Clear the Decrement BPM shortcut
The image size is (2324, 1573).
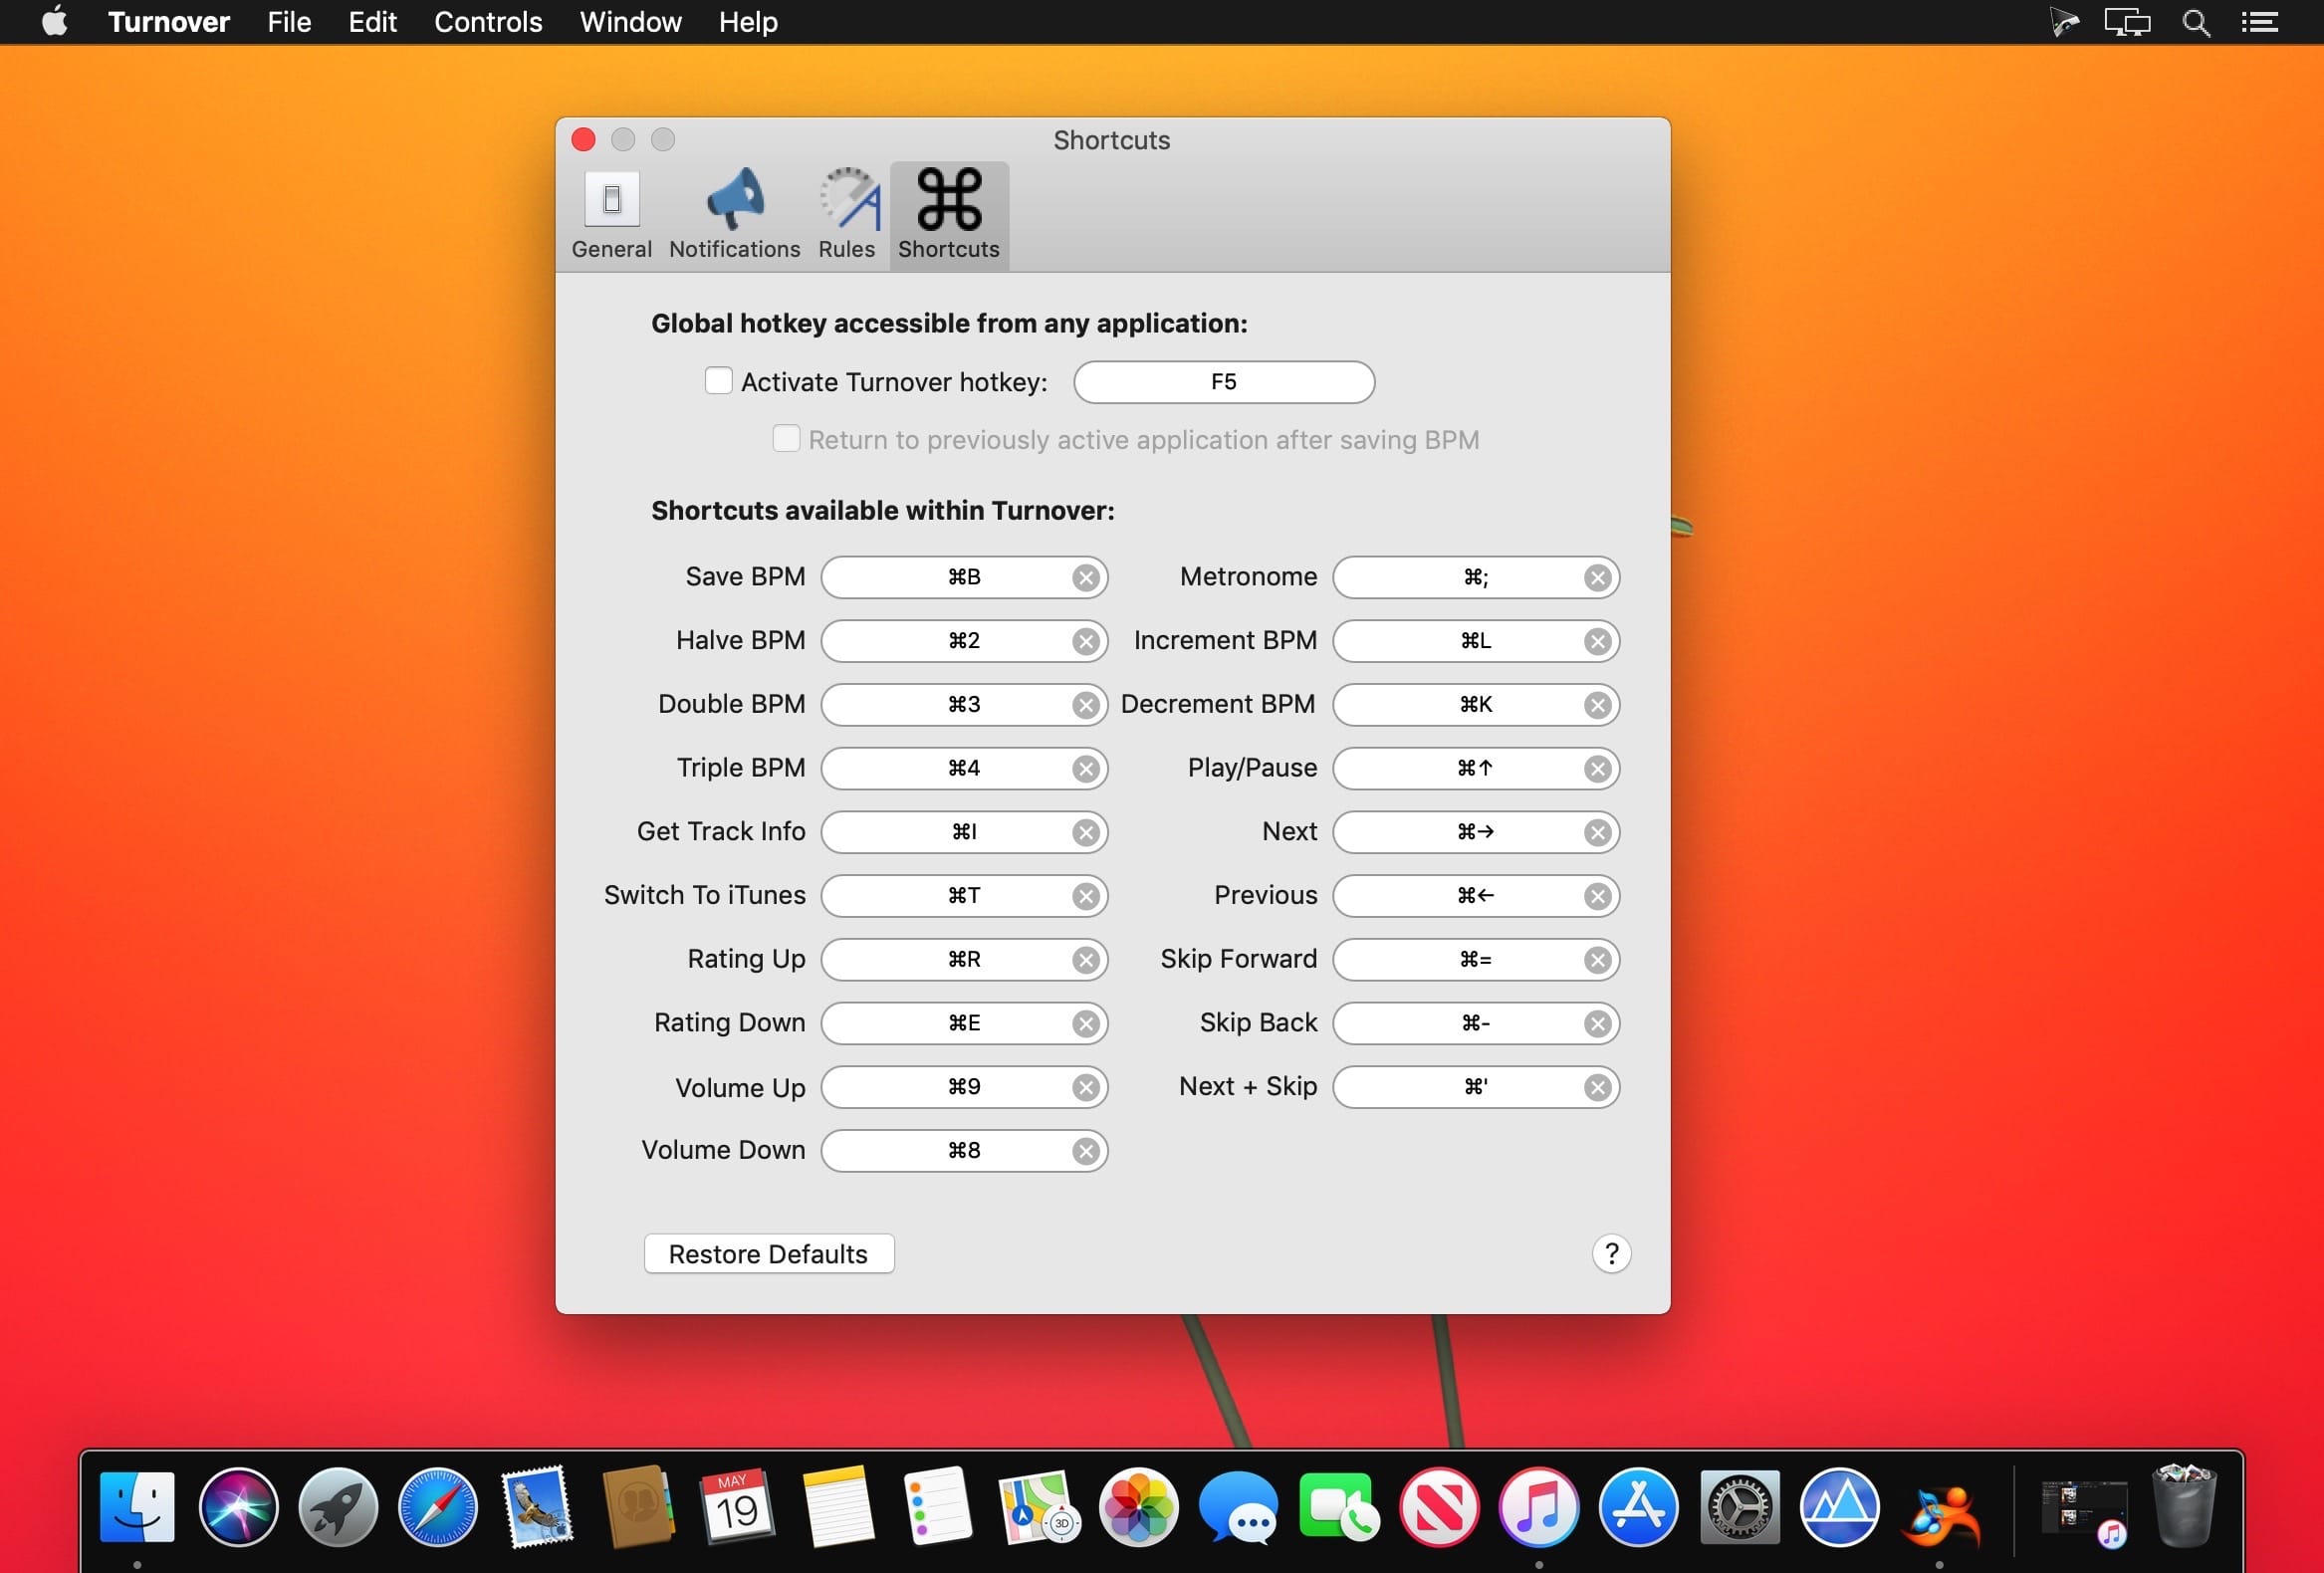(1597, 705)
